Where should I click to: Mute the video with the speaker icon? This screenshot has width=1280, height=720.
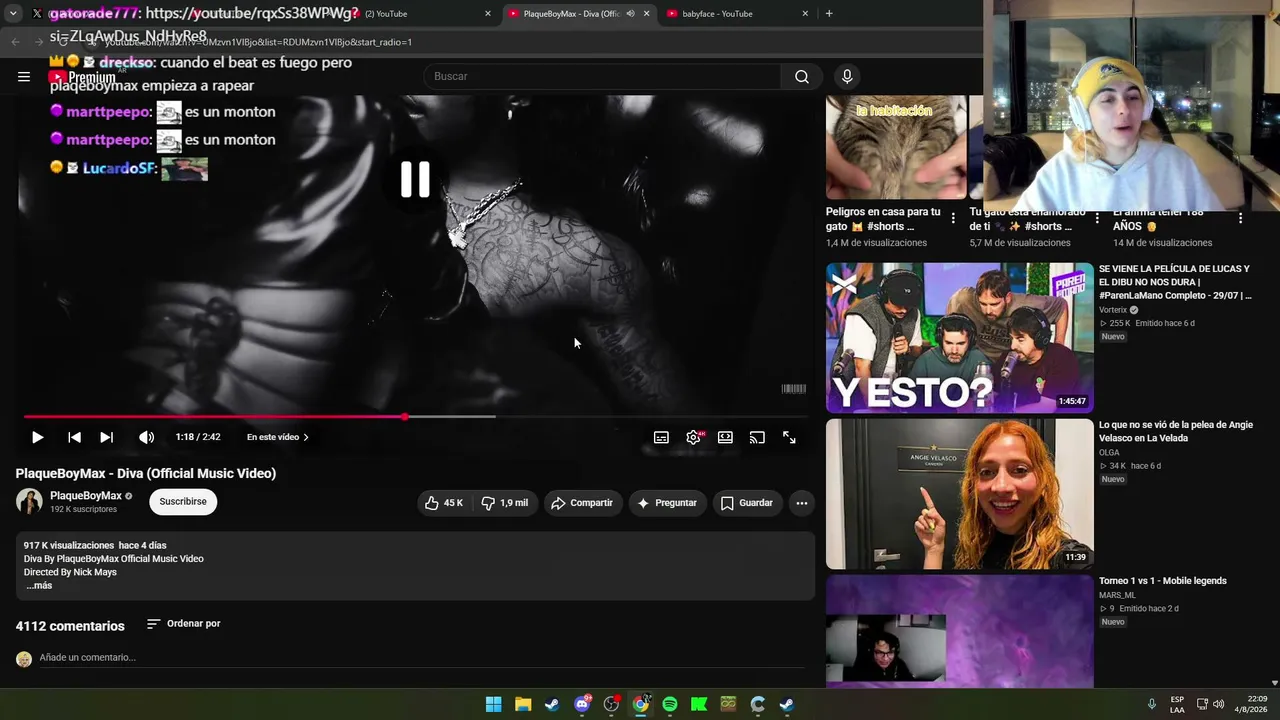coord(146,437)
